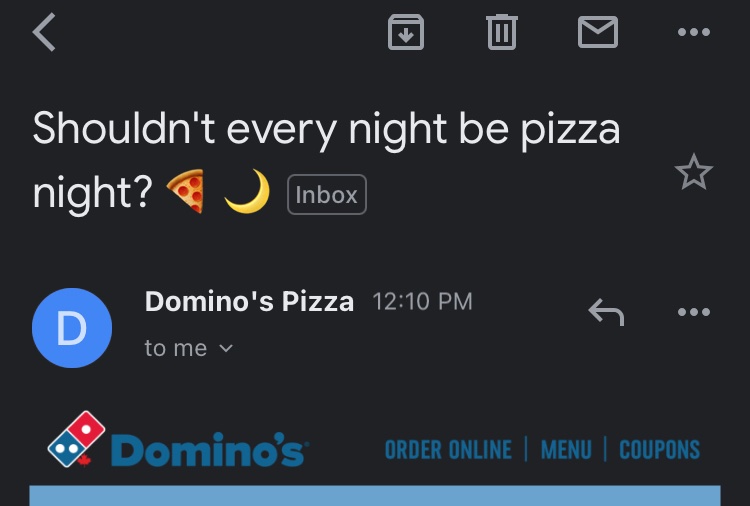Open the MENU link
This screenshot has width=750, height=506.
pyautogui.click(x=566, y=450)
